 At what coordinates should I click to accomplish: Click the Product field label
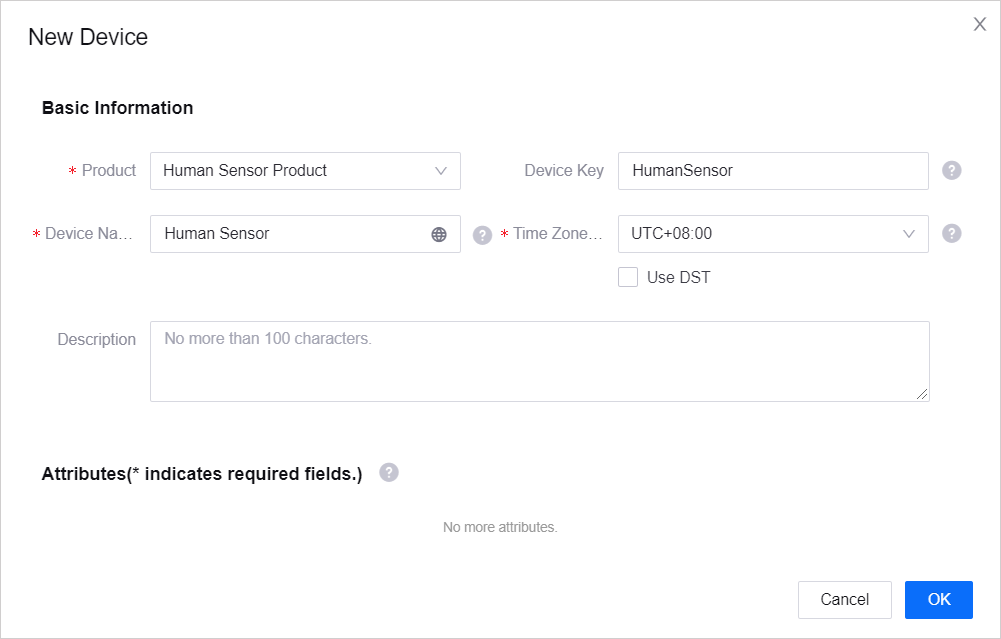[x=109, y=170]
